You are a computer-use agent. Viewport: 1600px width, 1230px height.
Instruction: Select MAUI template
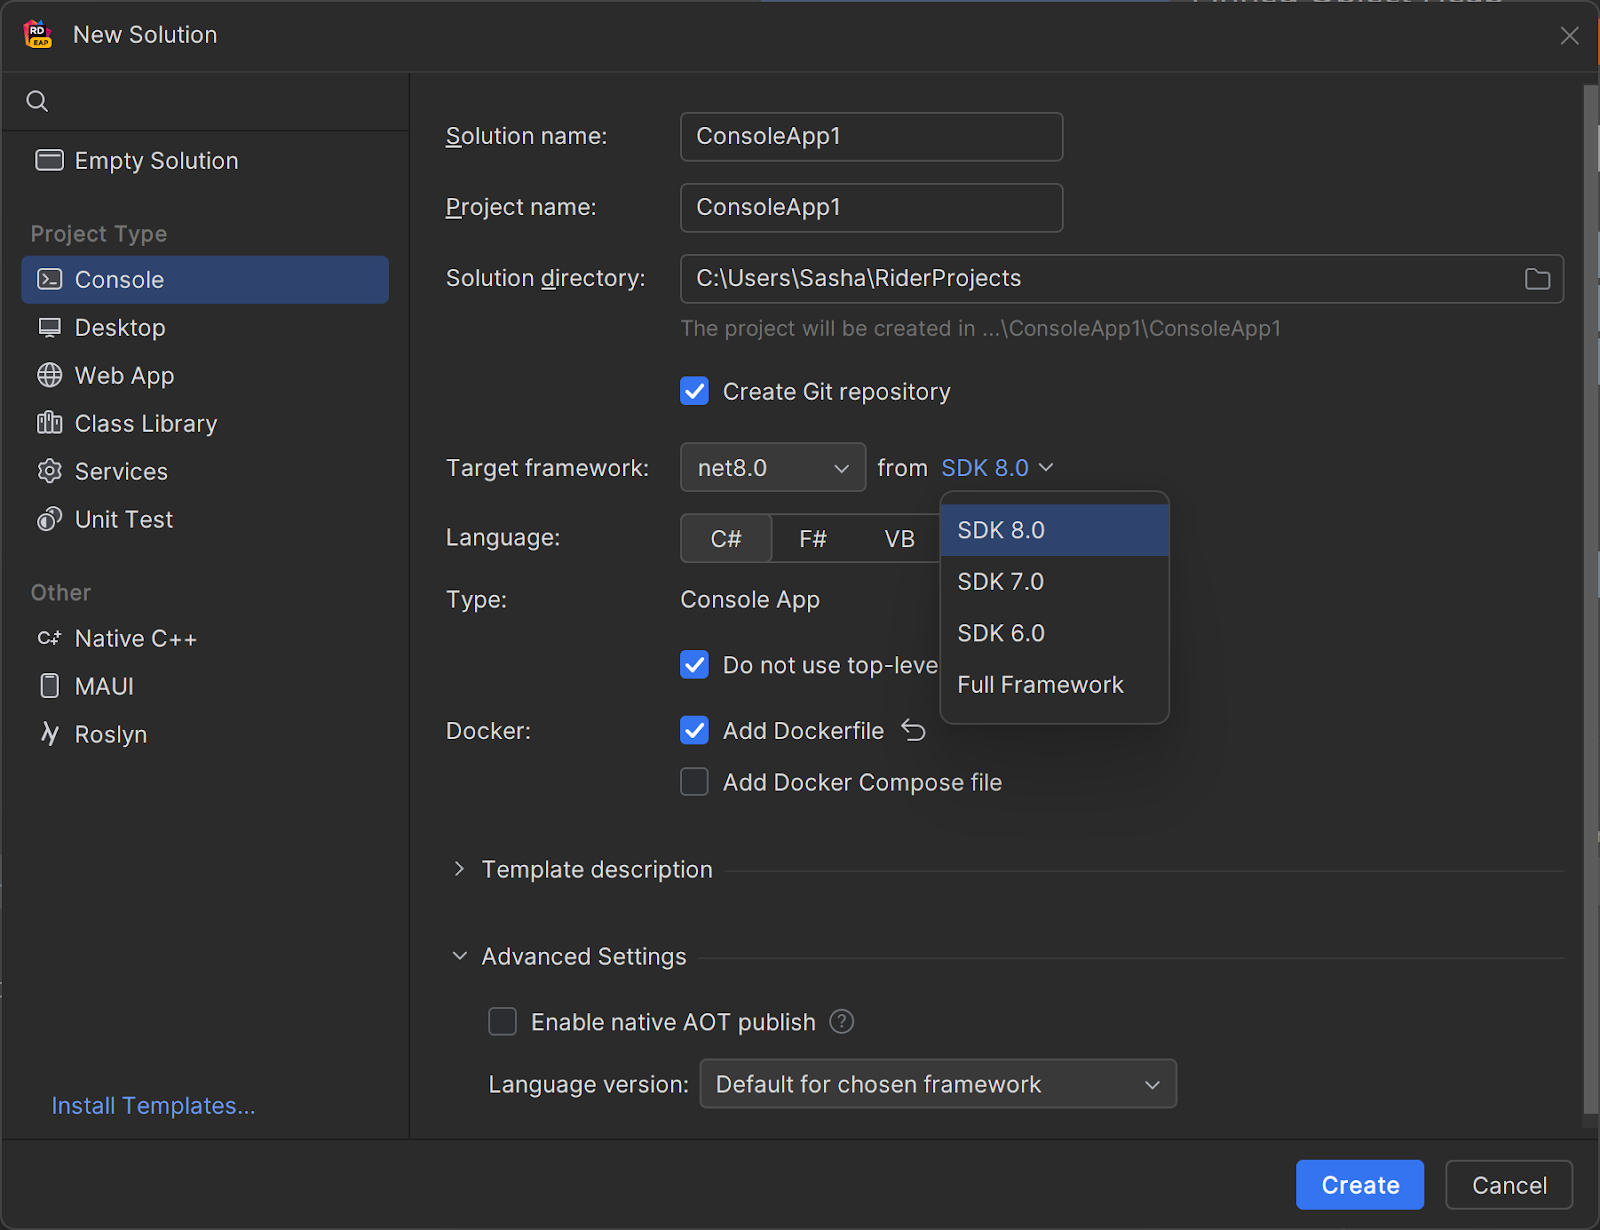pyautogui.click(x=205, y=686)
